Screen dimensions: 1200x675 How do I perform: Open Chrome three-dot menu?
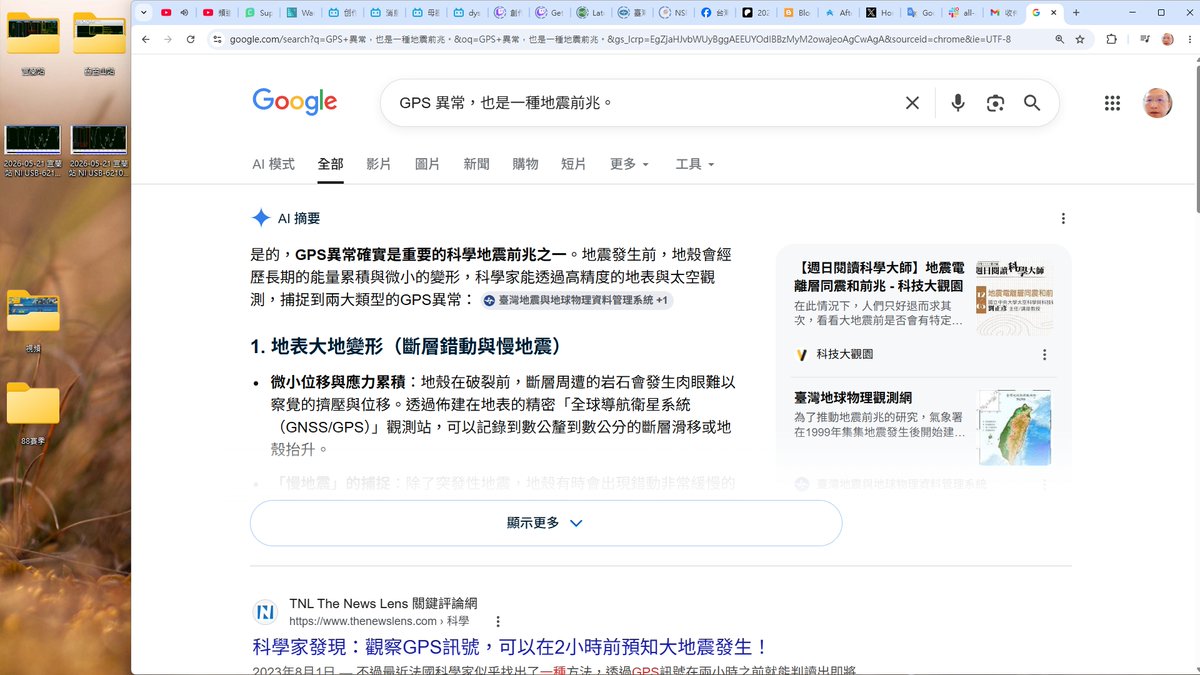tap(1188, 39)
